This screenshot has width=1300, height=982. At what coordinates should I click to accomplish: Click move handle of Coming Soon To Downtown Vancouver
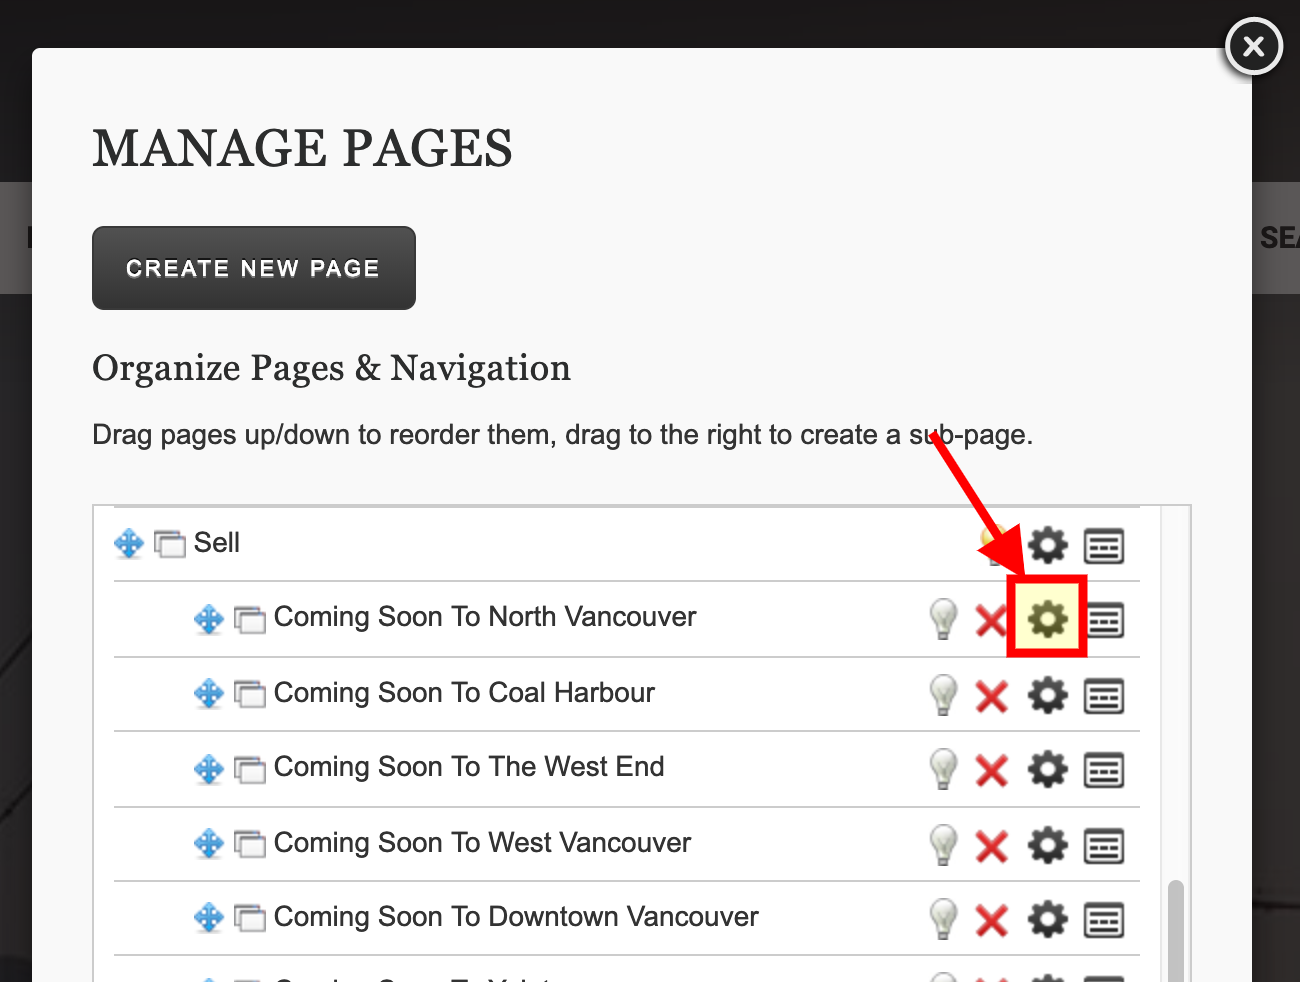pyautogui.click(x=209, y=917)
